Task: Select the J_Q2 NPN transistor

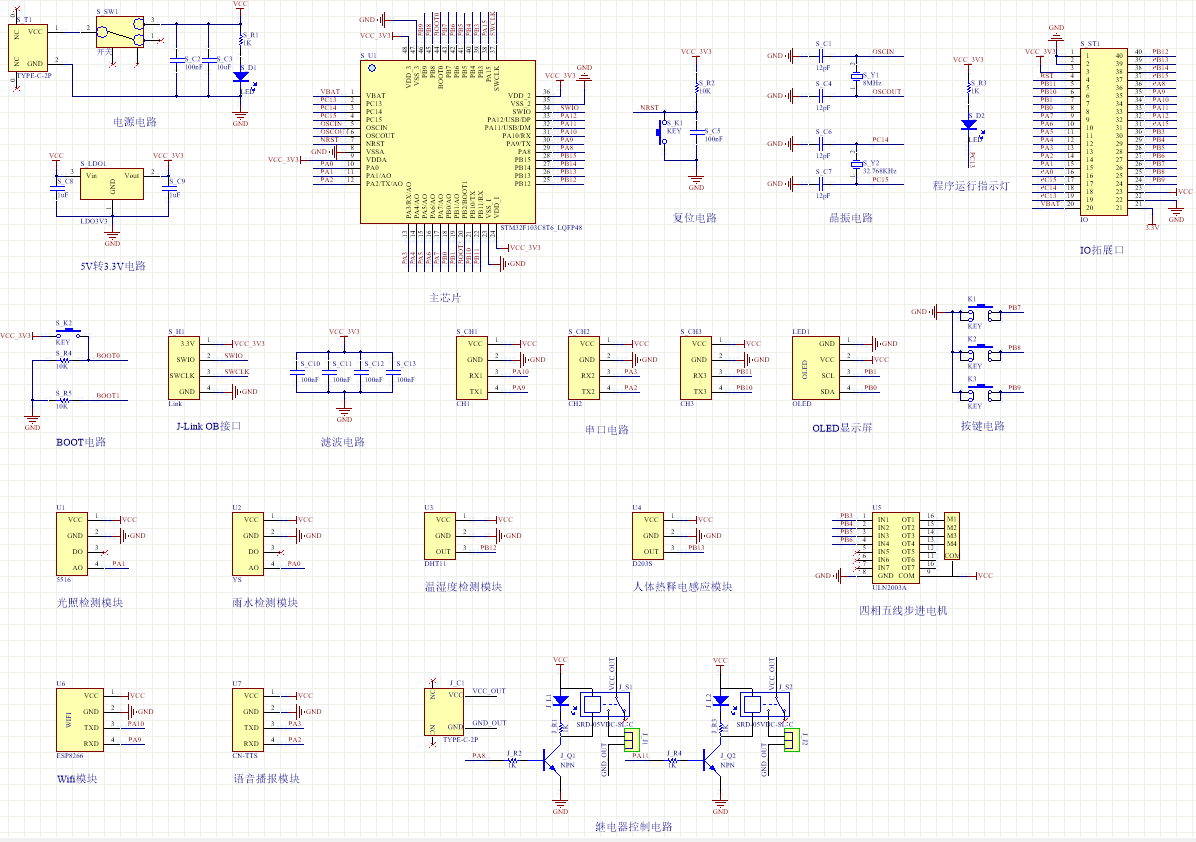Action: click(x=711, y=760)
